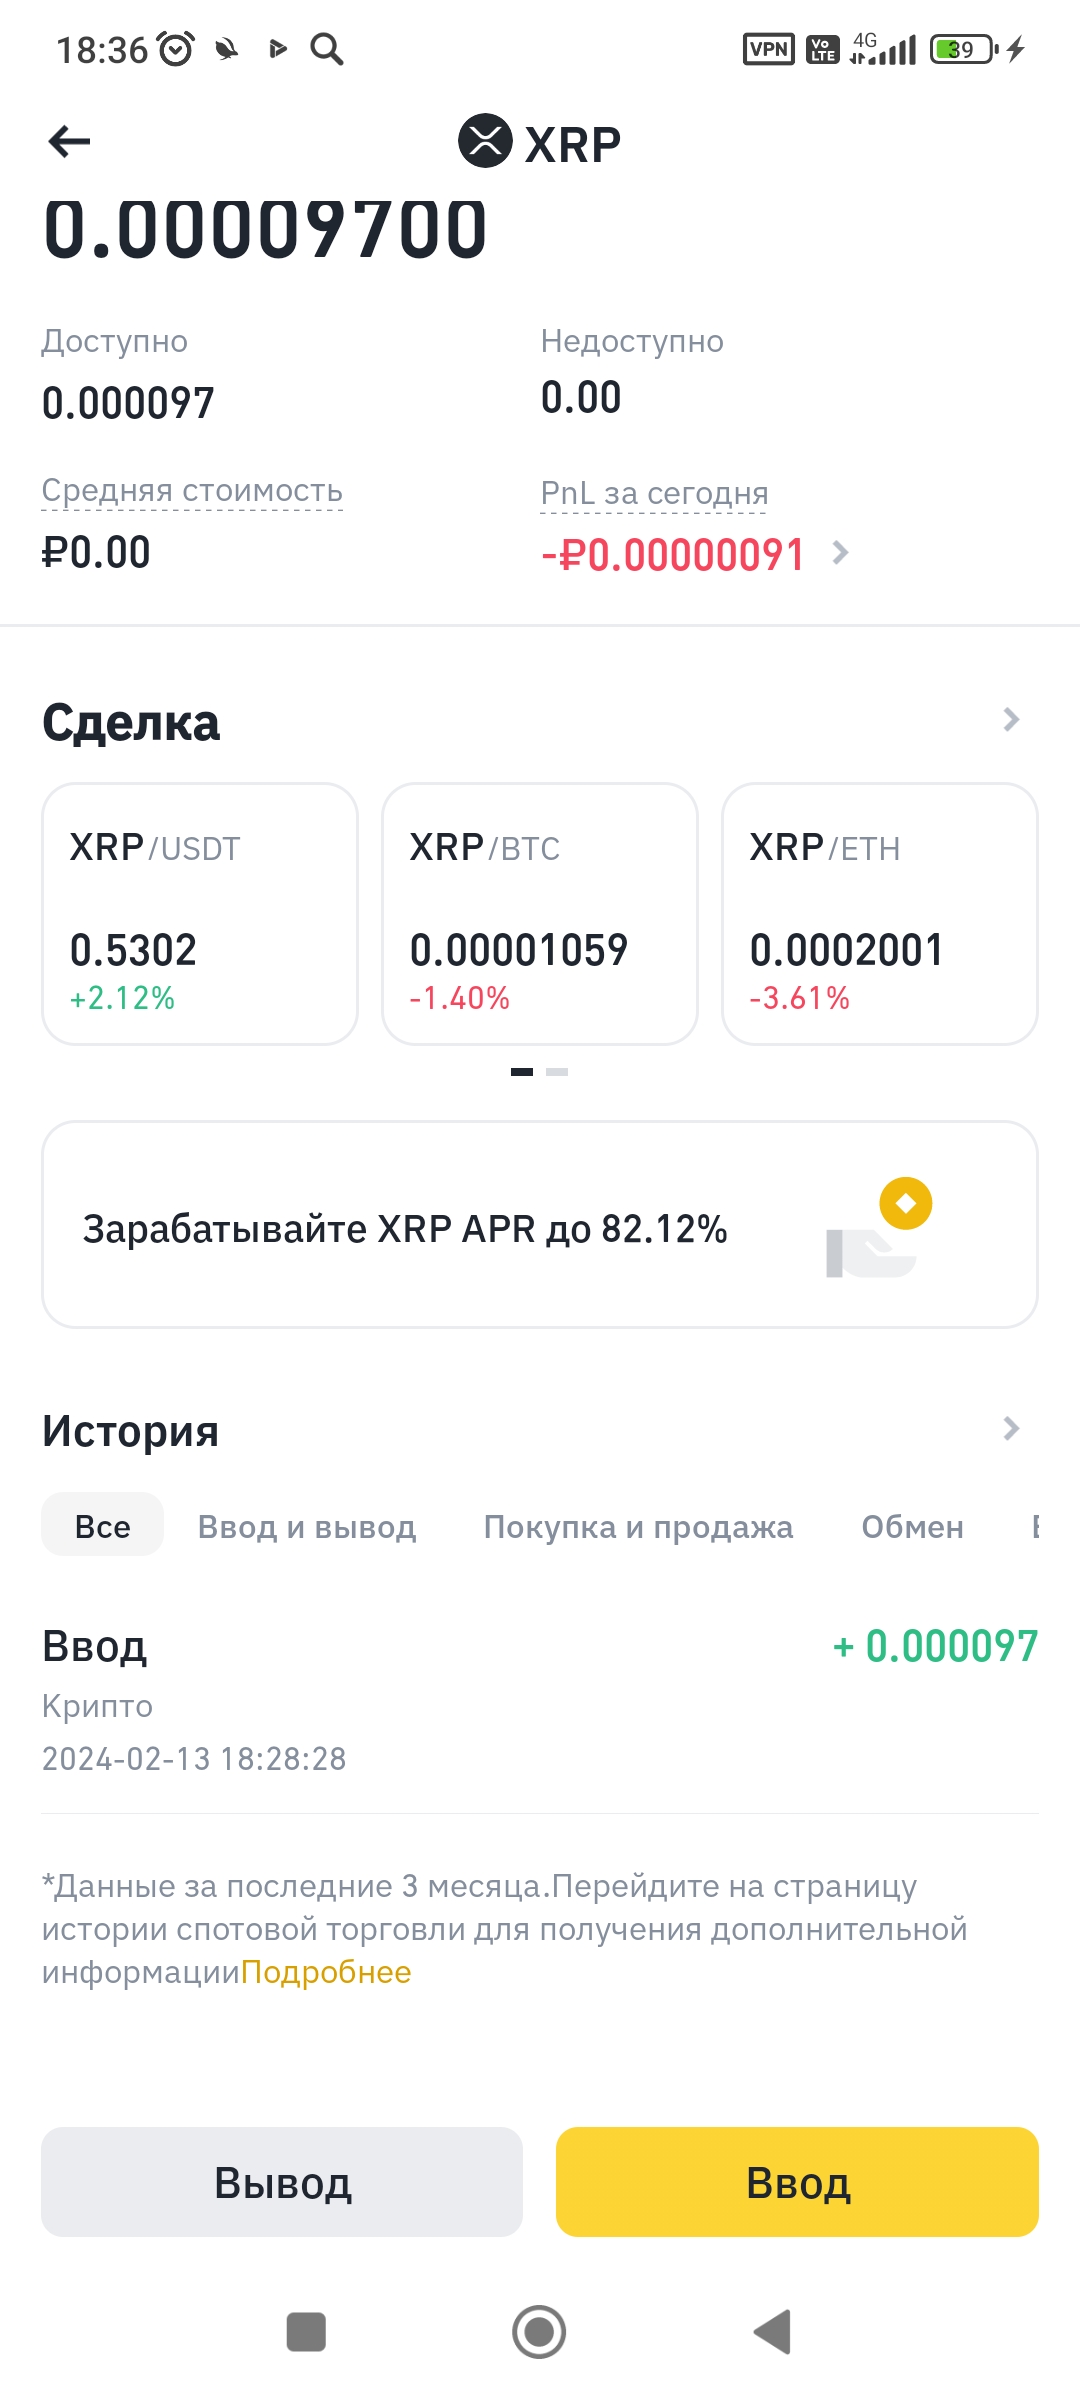Open the История section arrow
This screenshot has width=1080, height=2400.
pos(1011,1429)
